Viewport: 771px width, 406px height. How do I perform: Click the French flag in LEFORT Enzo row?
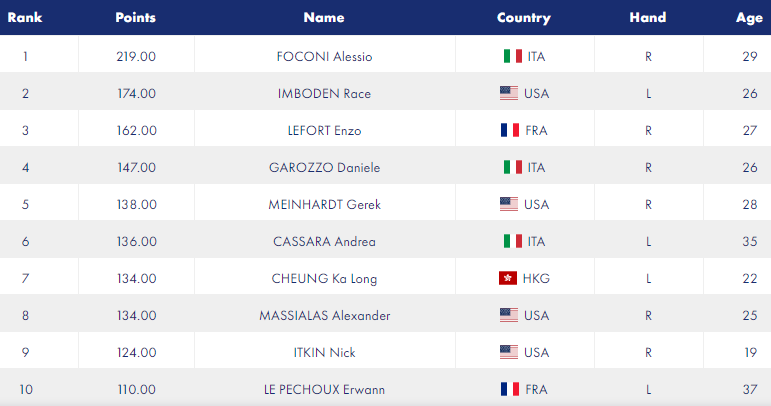[x=510, y=130]
